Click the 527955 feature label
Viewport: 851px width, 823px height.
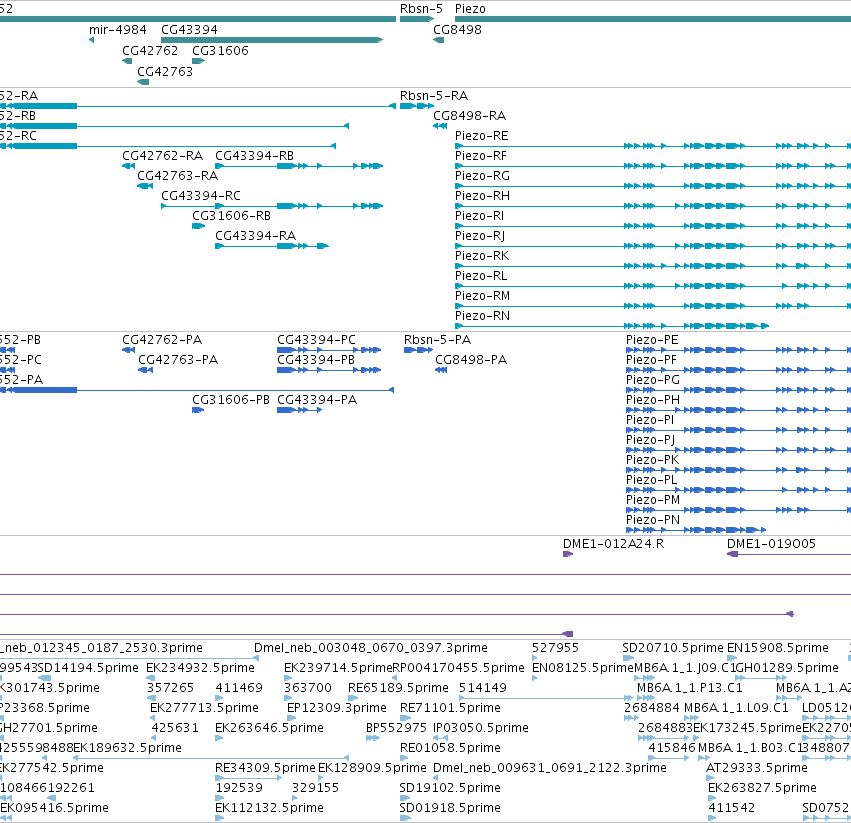tap(555, 648)
